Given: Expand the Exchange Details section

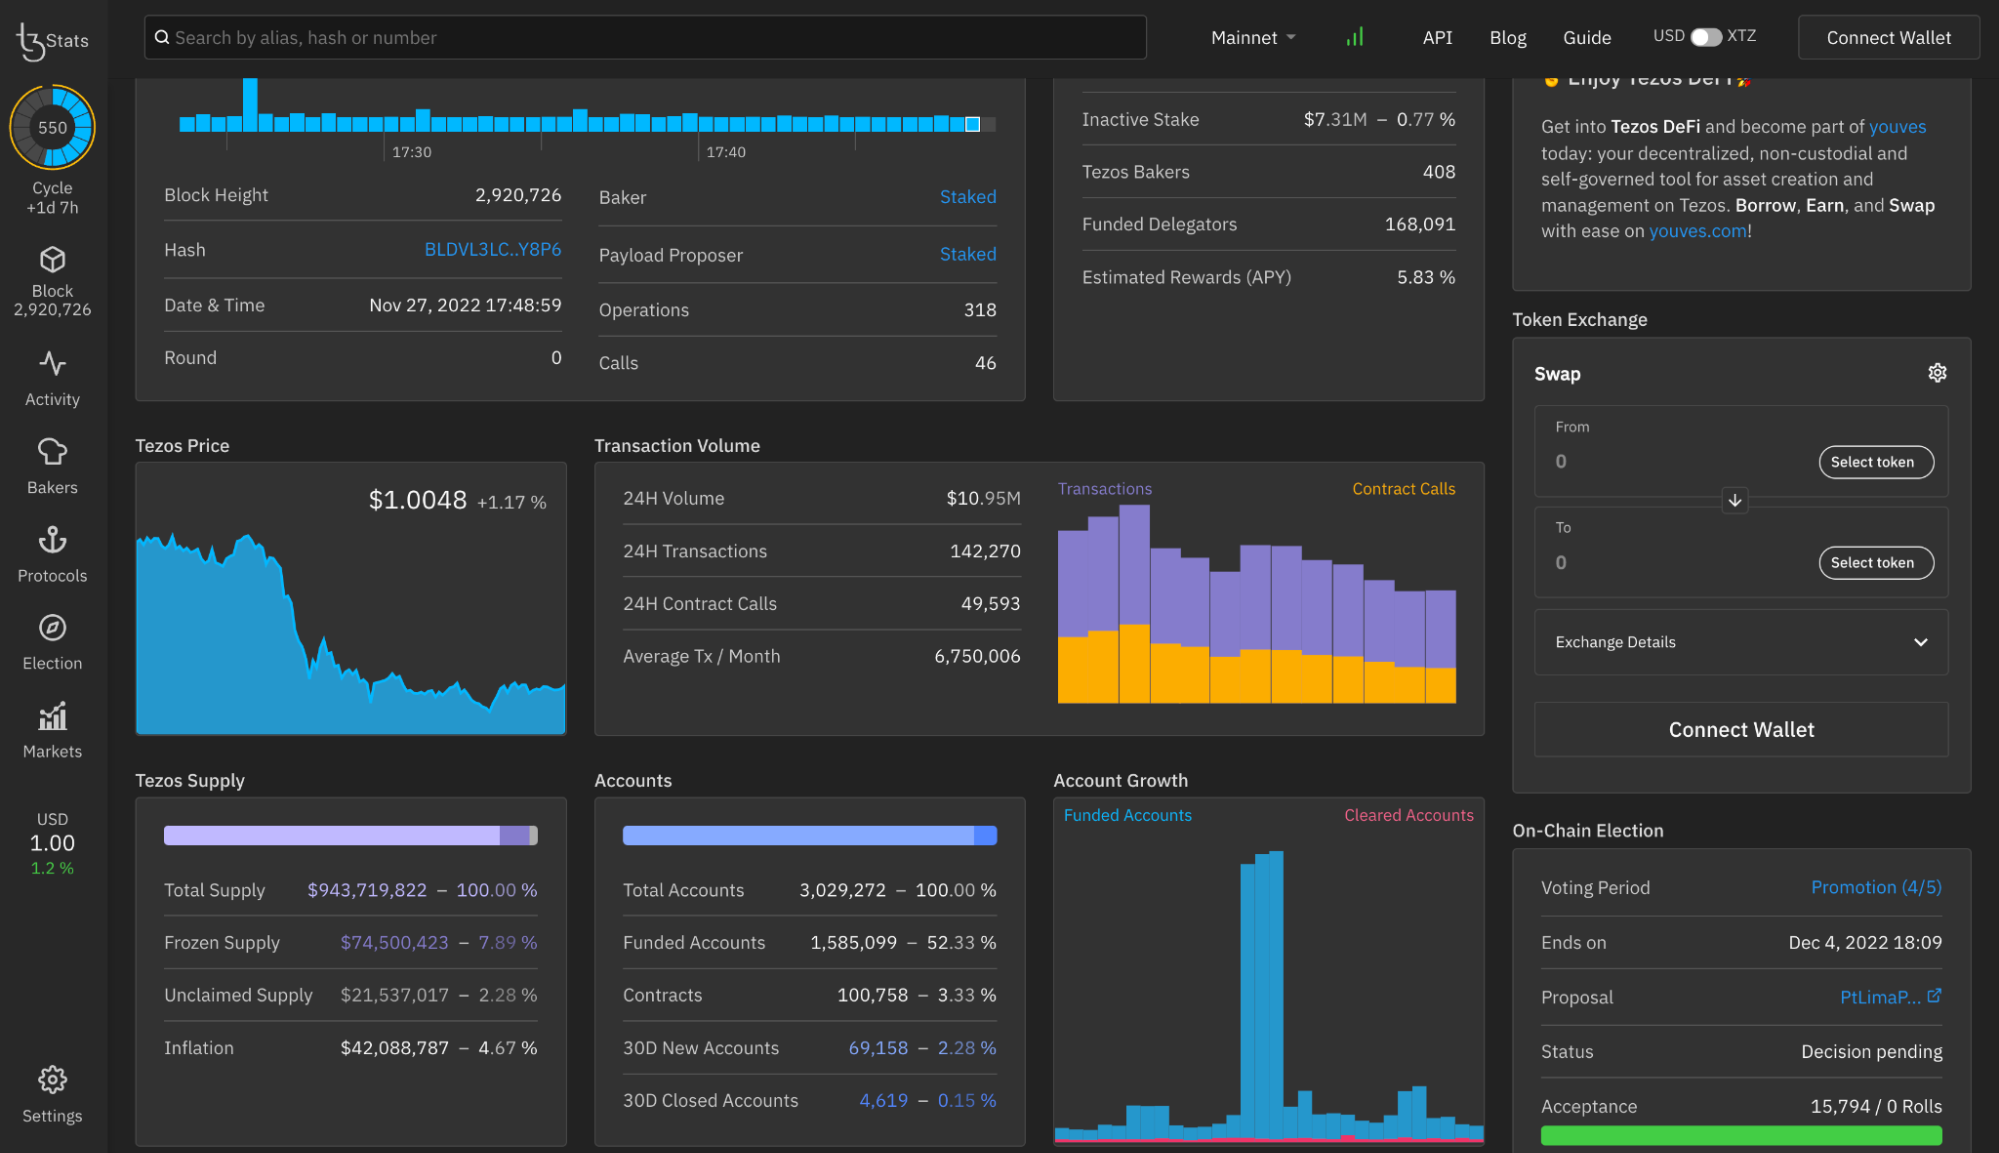Looking at the screenshot, I should click(x=1741, y=642).
